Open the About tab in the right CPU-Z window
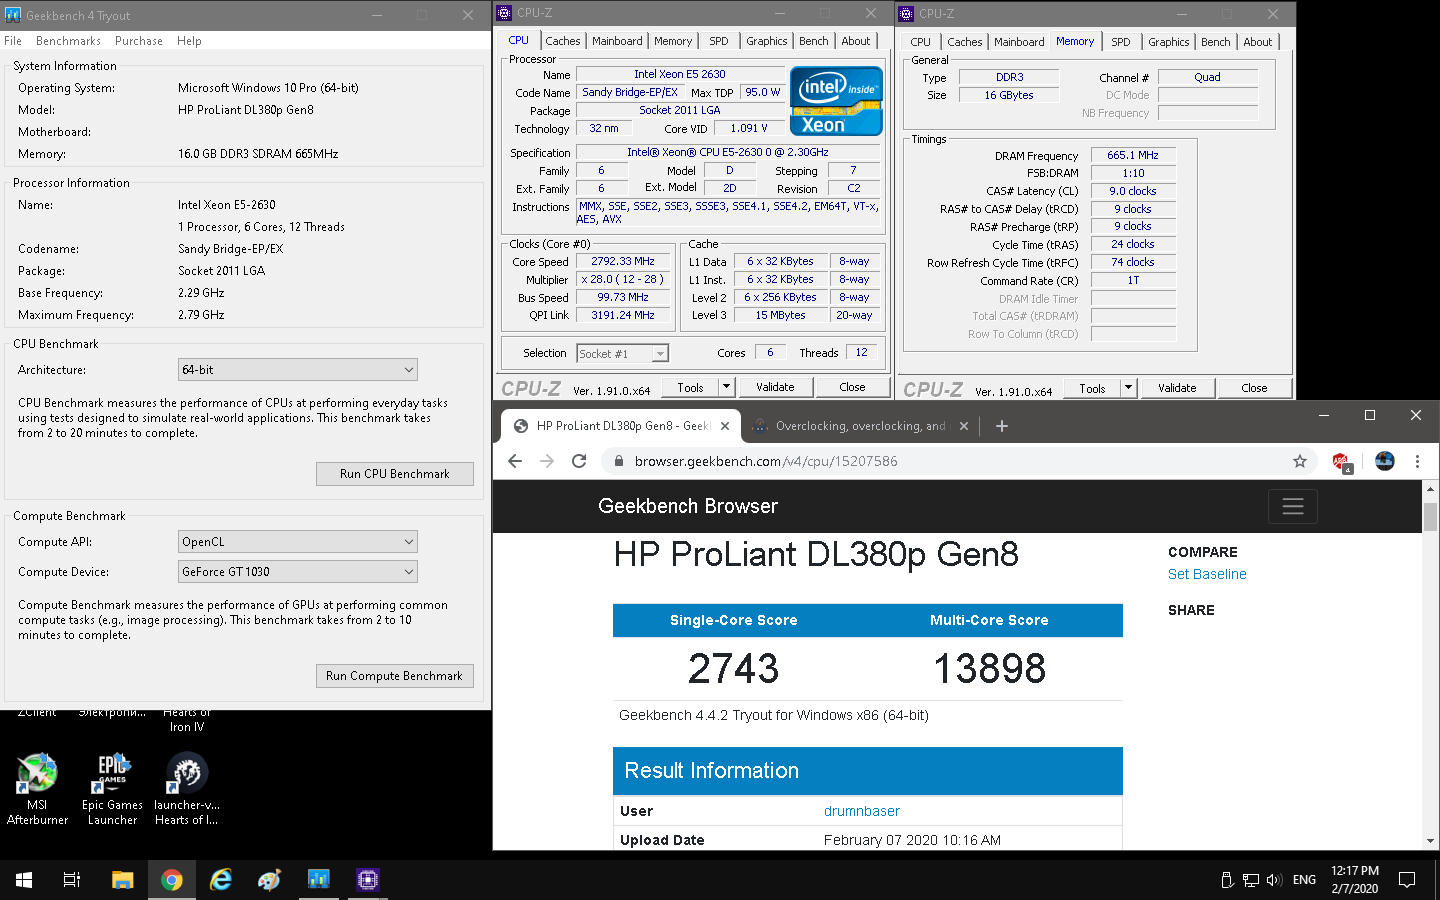Screen dimensions: 1440x900 click(1258, 42)
